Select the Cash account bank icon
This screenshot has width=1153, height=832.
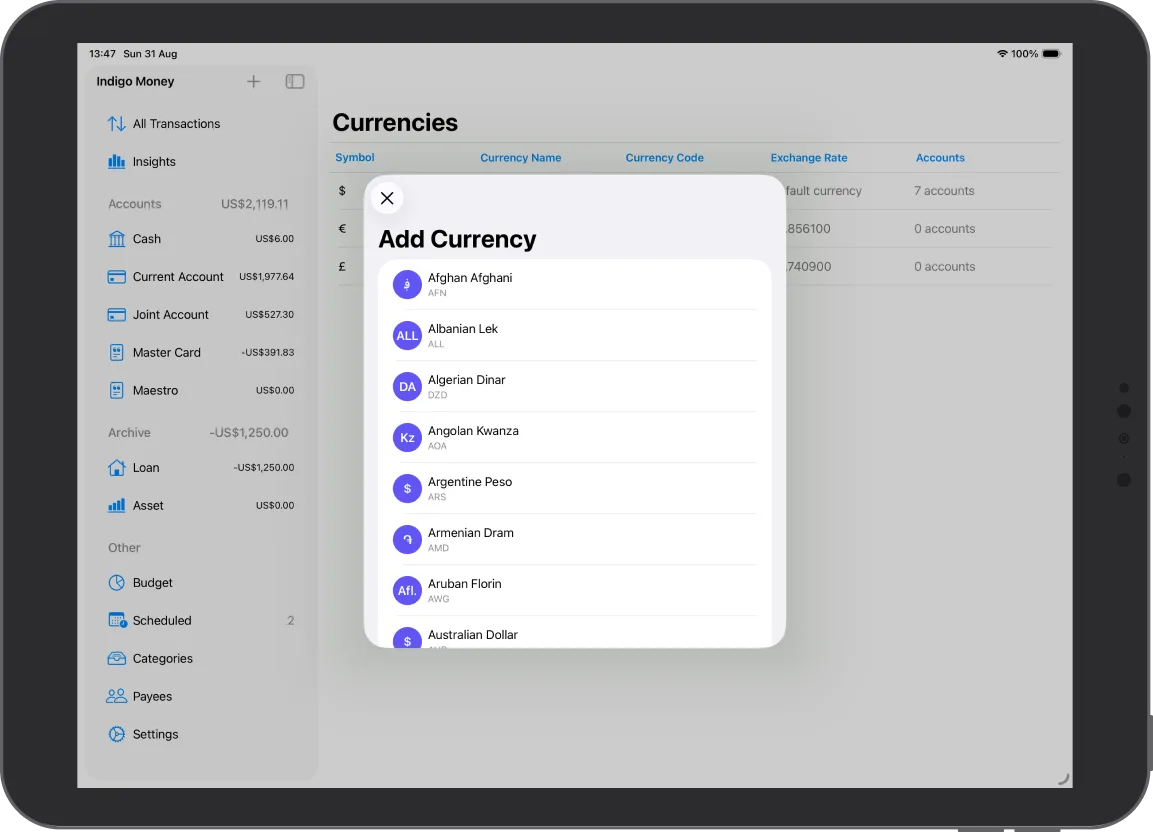click(x=117, y=239)
